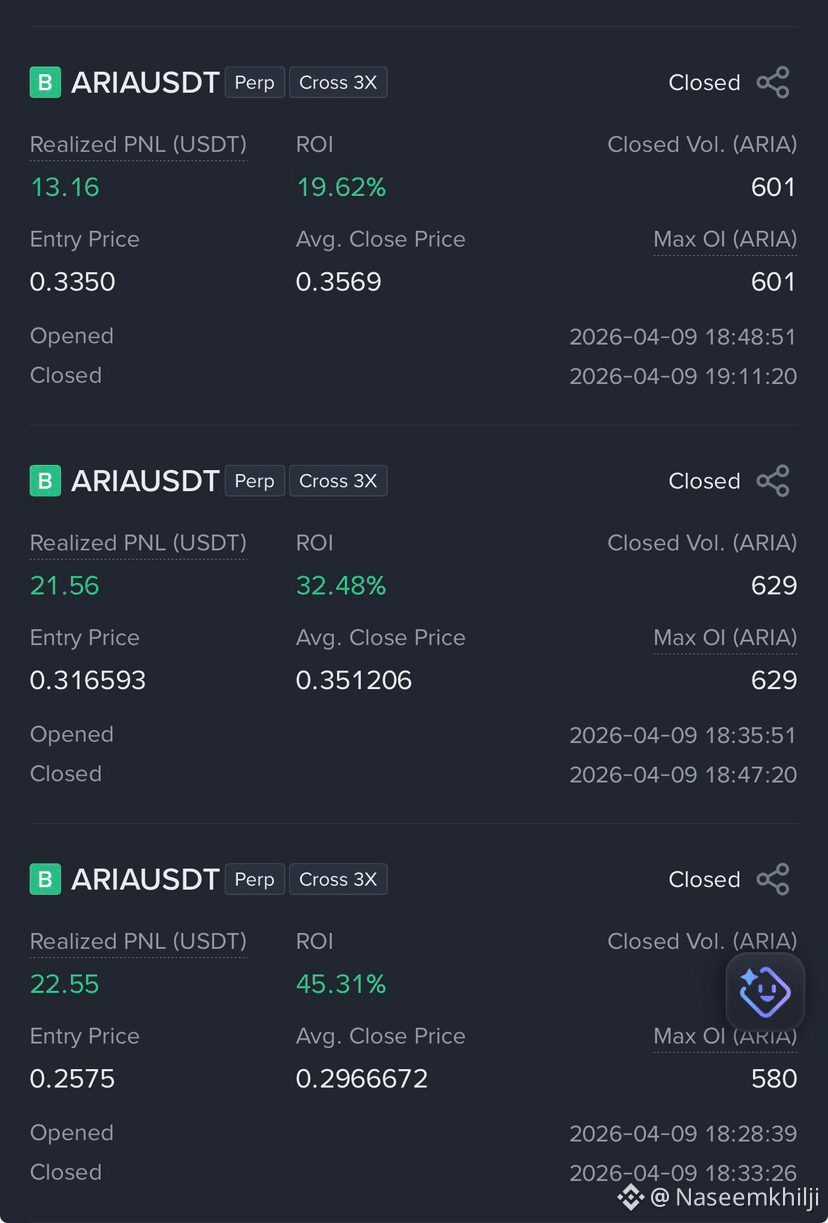Open the floating AI assistant face icon

click(x=765, y=992)
